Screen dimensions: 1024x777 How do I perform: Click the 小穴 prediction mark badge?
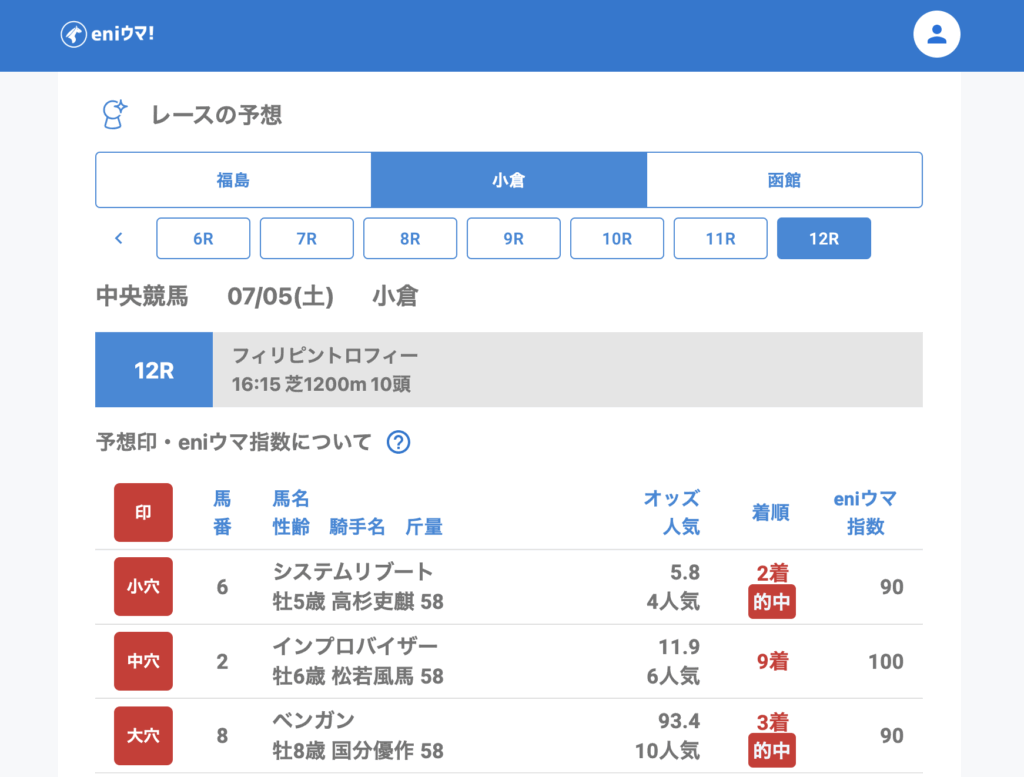click(143, 586)
